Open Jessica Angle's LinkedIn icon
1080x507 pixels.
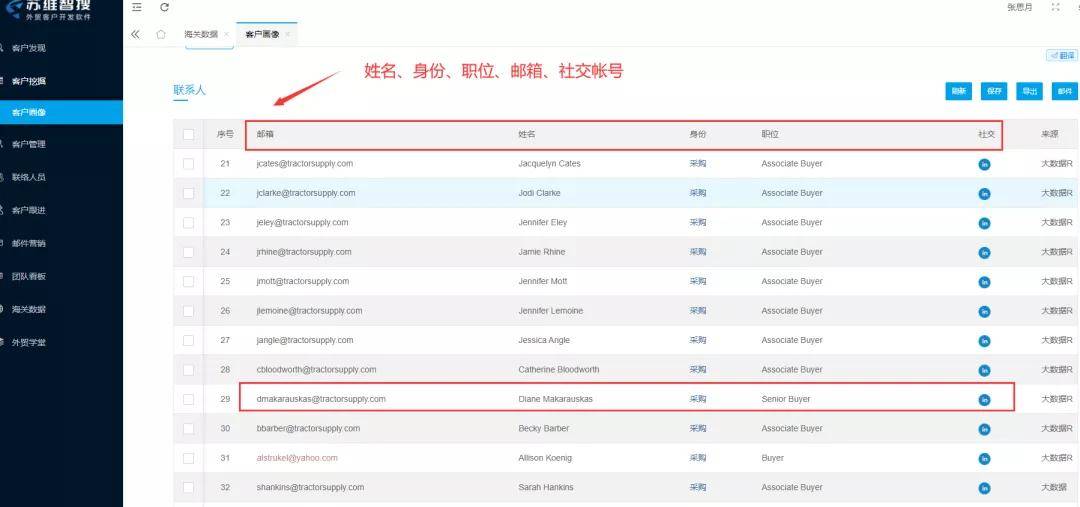(x=984, y=341)
